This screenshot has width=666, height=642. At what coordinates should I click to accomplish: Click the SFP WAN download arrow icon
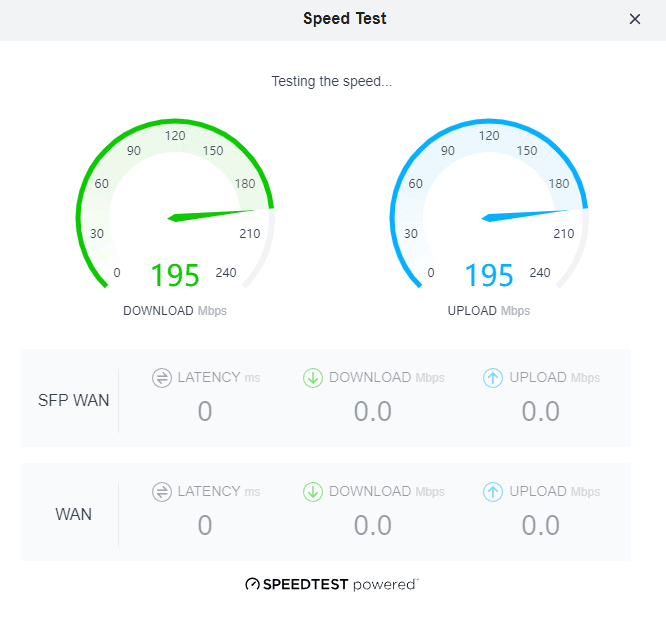[313, 378]
